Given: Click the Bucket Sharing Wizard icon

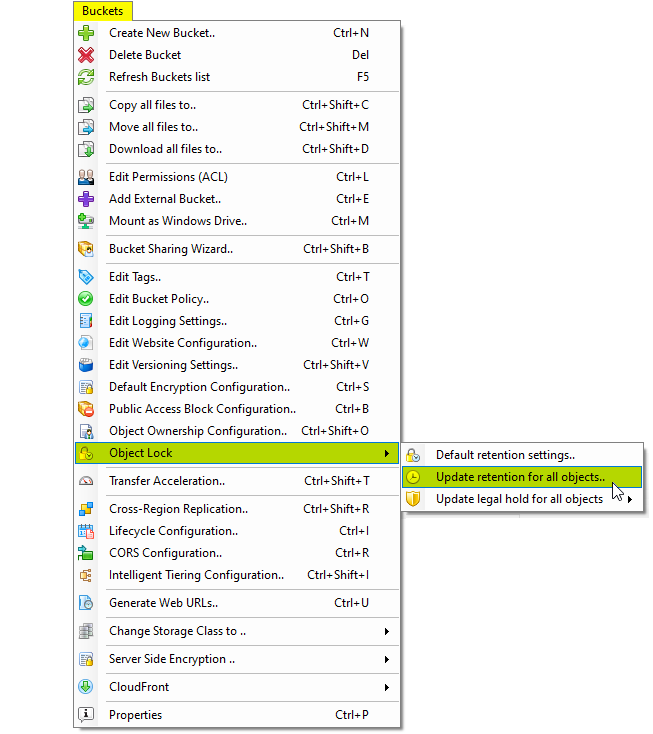Looking at the screenshot, I should coord(86,250).
